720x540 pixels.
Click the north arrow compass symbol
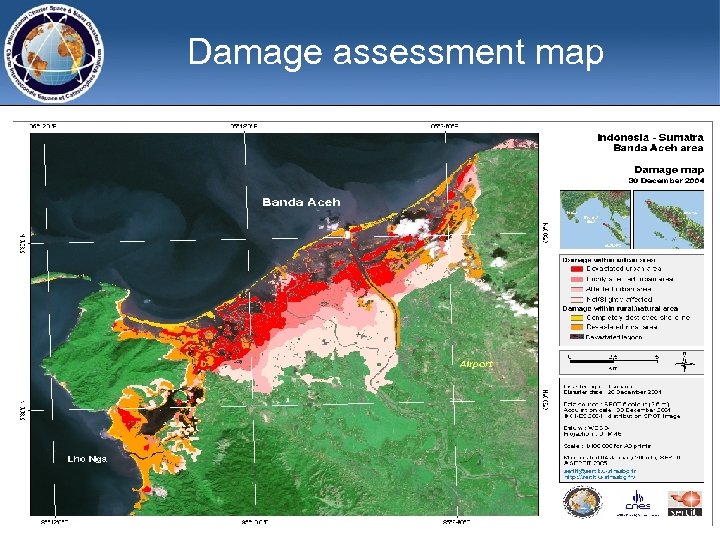pos(684,362)
